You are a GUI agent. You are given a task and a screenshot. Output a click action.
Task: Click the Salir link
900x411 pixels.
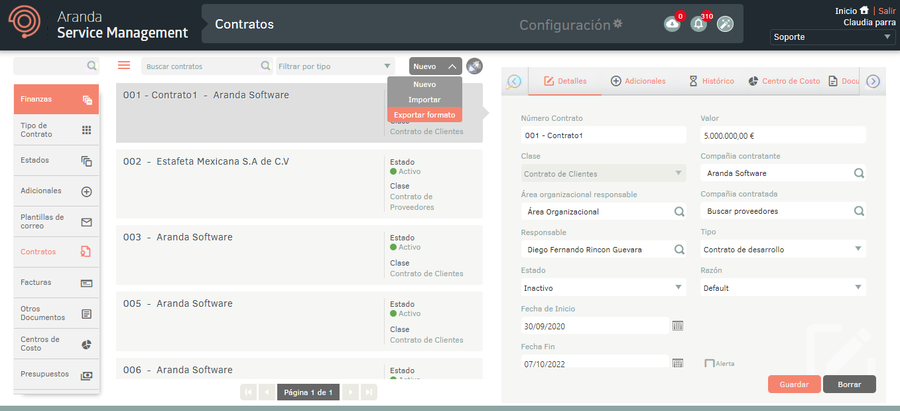[886, 10]
